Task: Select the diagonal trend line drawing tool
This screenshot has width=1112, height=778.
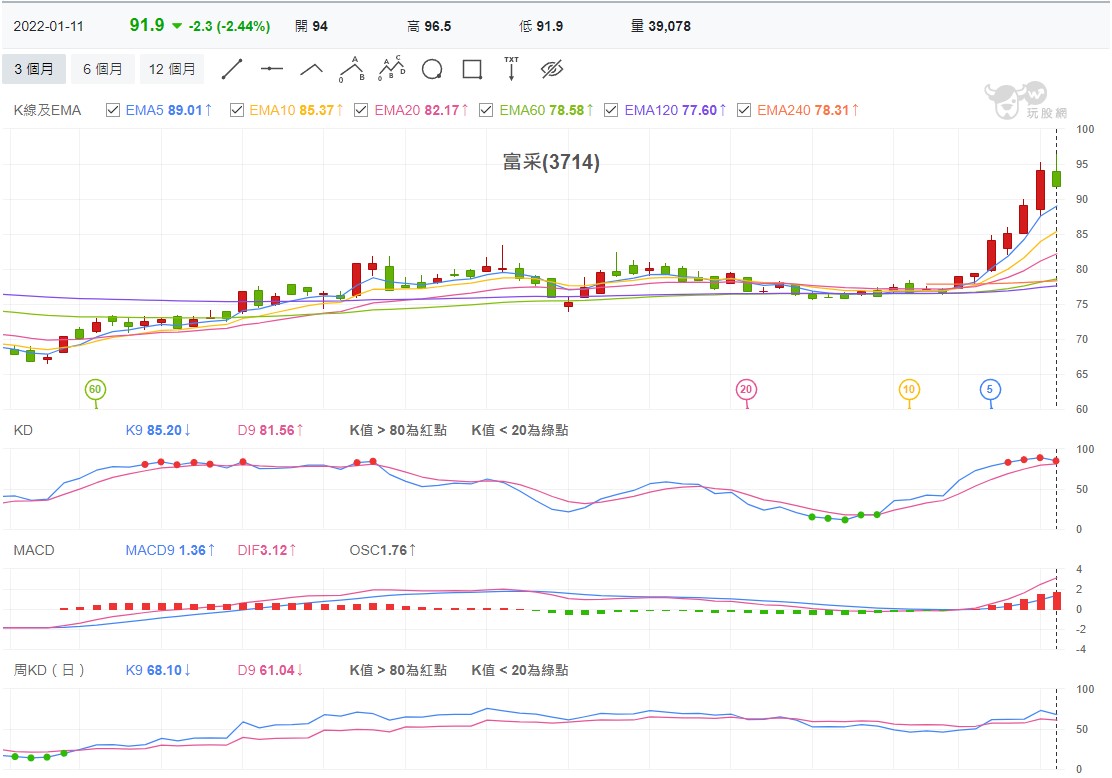Action: [x=232, y=69]
